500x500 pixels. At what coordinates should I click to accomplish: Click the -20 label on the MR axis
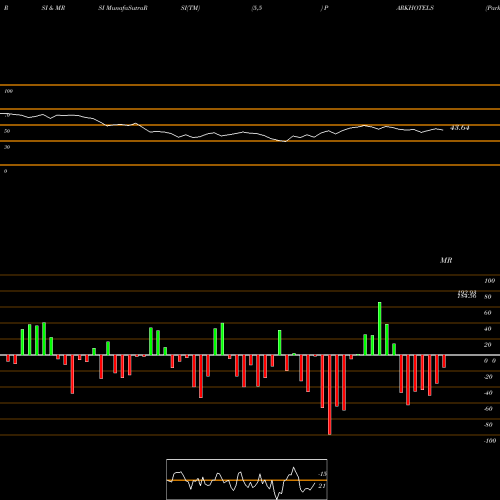pos(488,377)
